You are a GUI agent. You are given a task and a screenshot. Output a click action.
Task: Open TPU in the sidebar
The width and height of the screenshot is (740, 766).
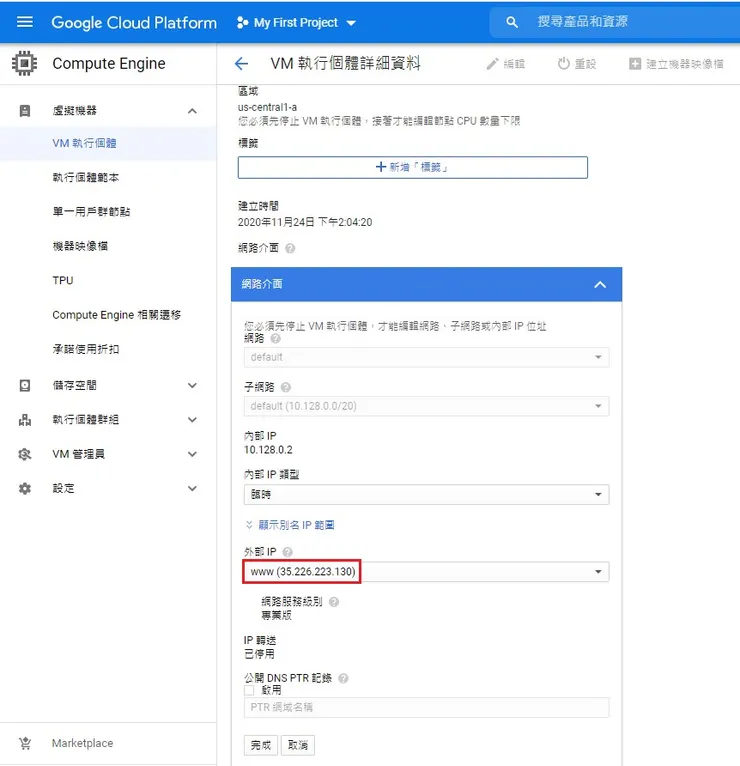(x=63, y=280)
